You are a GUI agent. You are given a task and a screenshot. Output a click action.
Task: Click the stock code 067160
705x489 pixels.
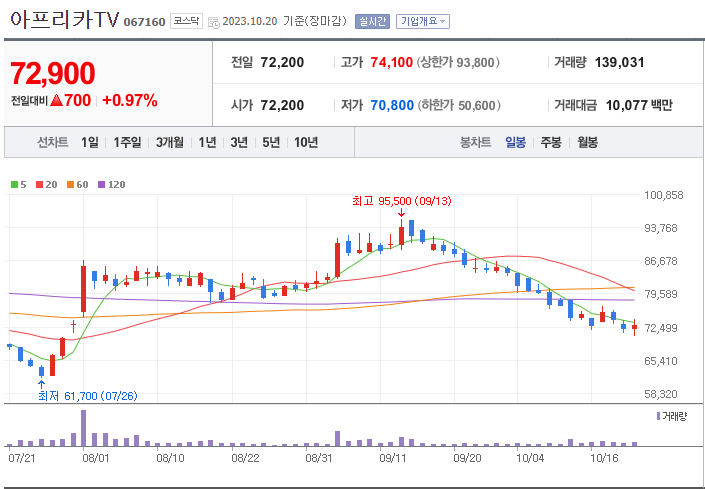[x=144, y=22]
